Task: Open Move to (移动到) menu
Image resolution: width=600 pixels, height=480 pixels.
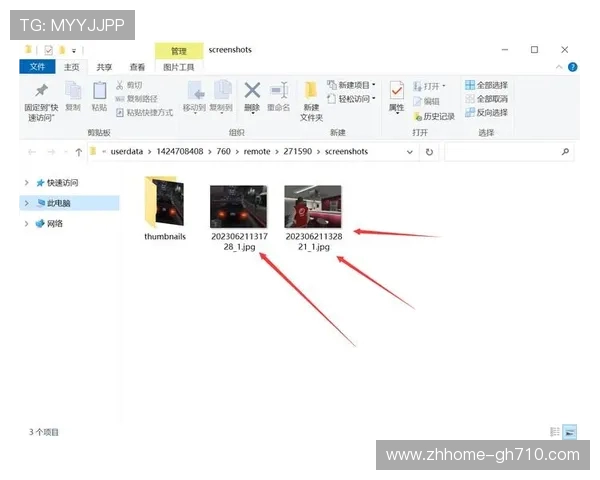Action: coord(194,97)
